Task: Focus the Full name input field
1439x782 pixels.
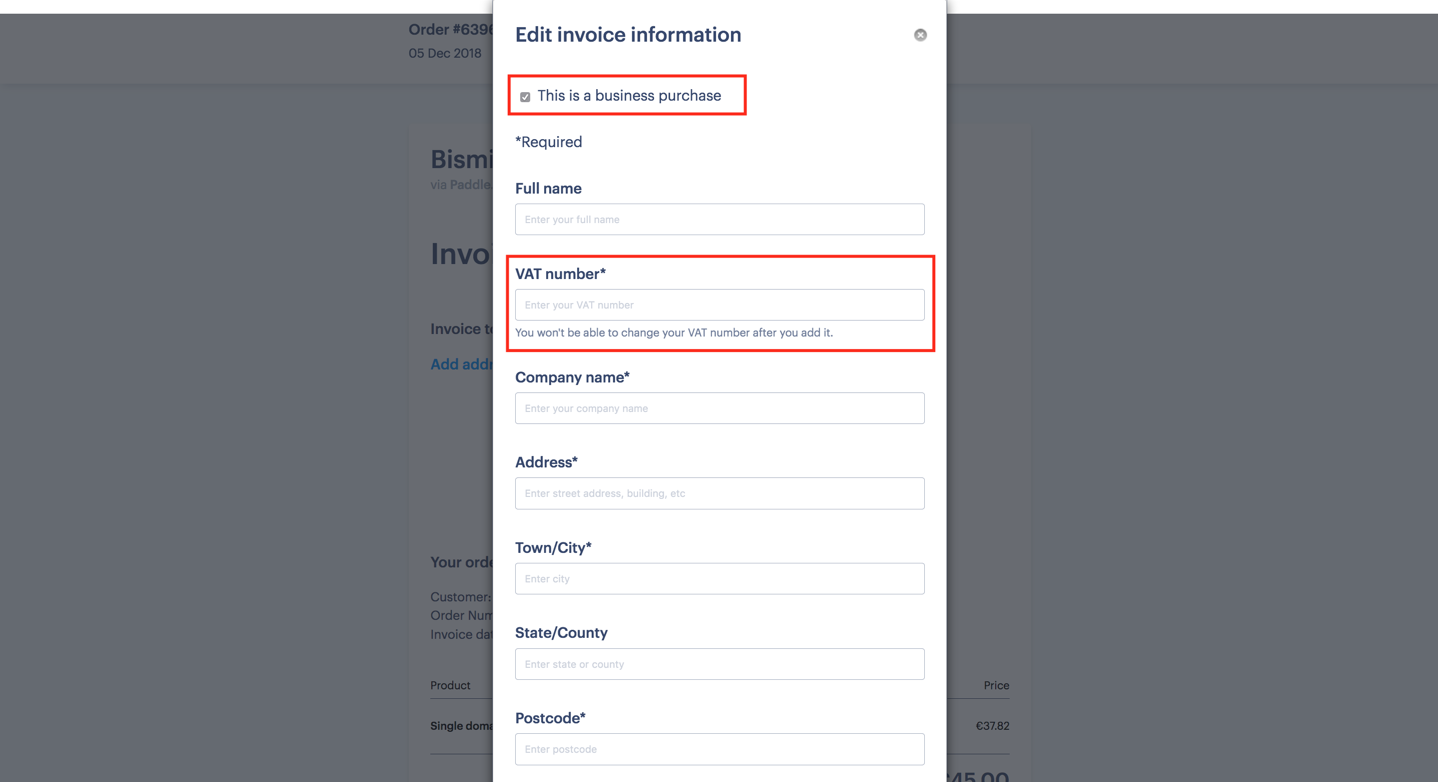Action: click(x=720, y=219)
